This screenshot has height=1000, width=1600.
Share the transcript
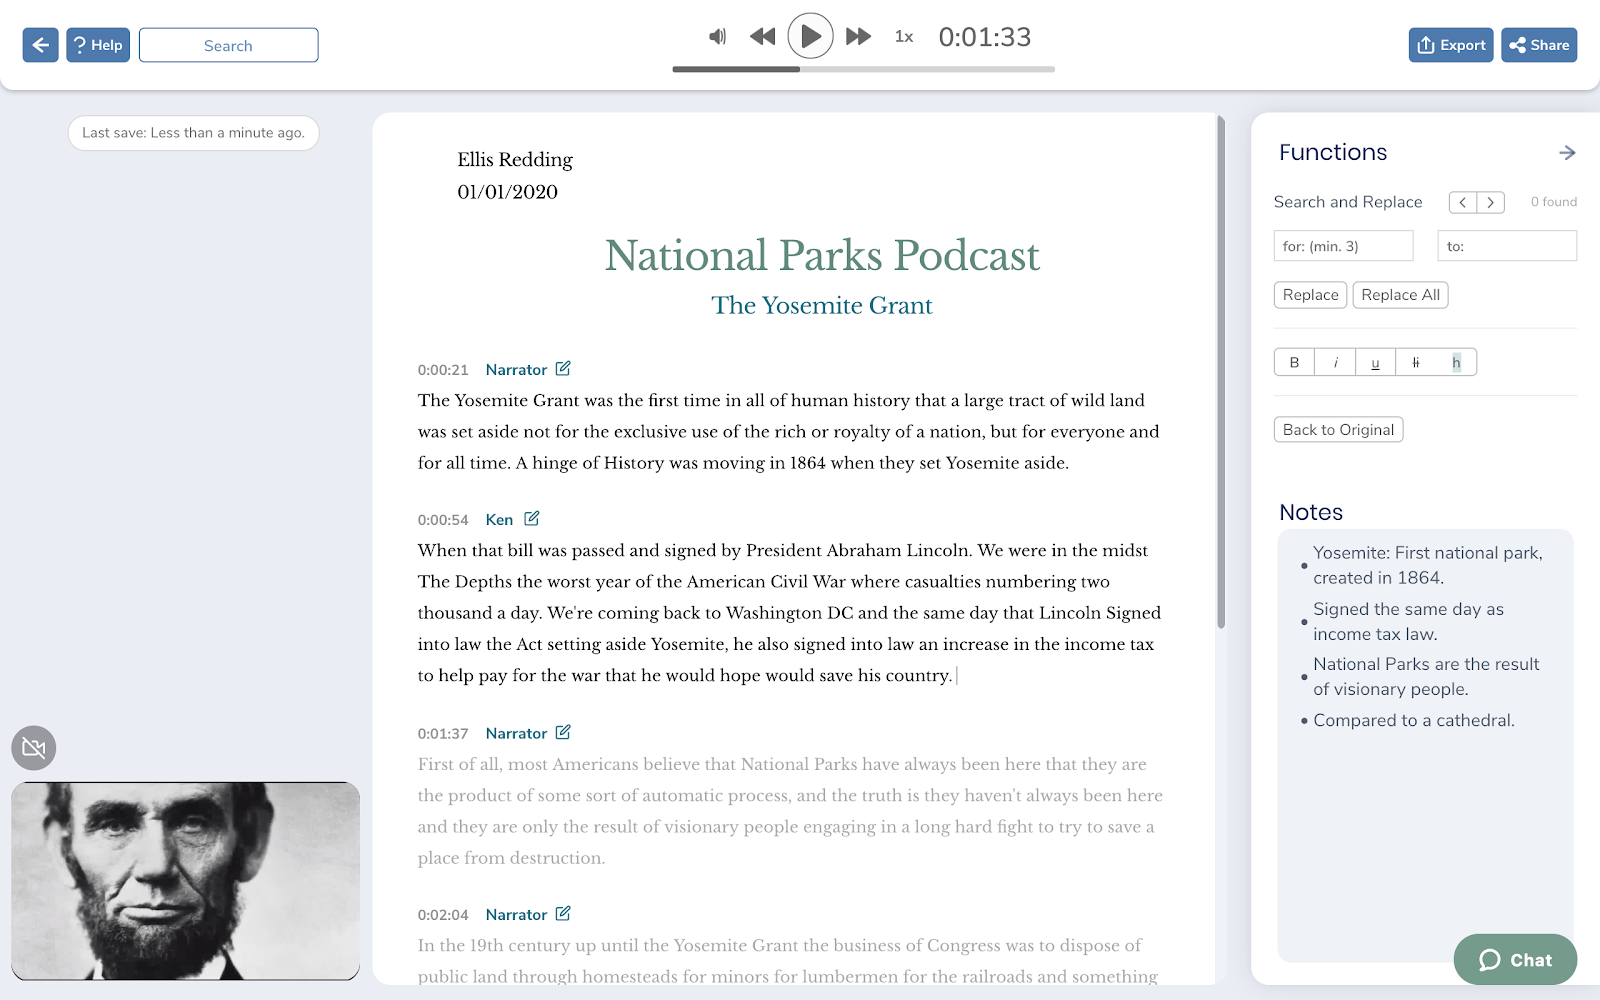pyautogui.click(x=1539, y=45)
